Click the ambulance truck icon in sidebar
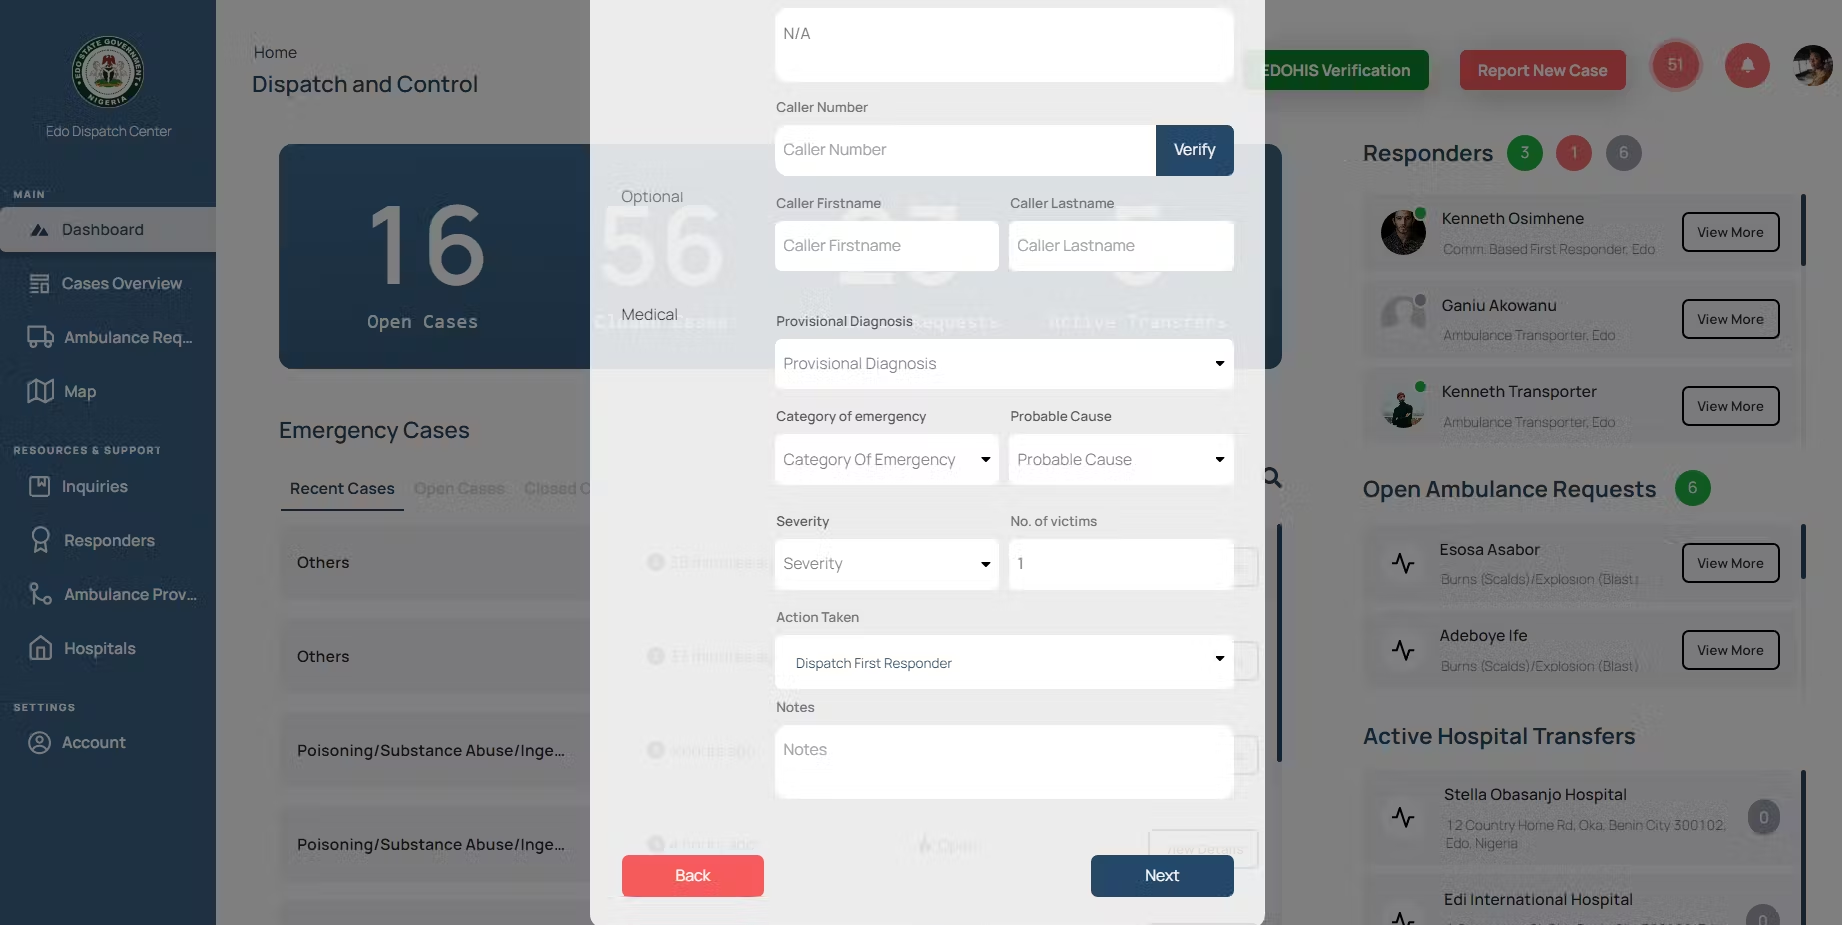The height and width of the screenshot is (925, 1842). 40,337
